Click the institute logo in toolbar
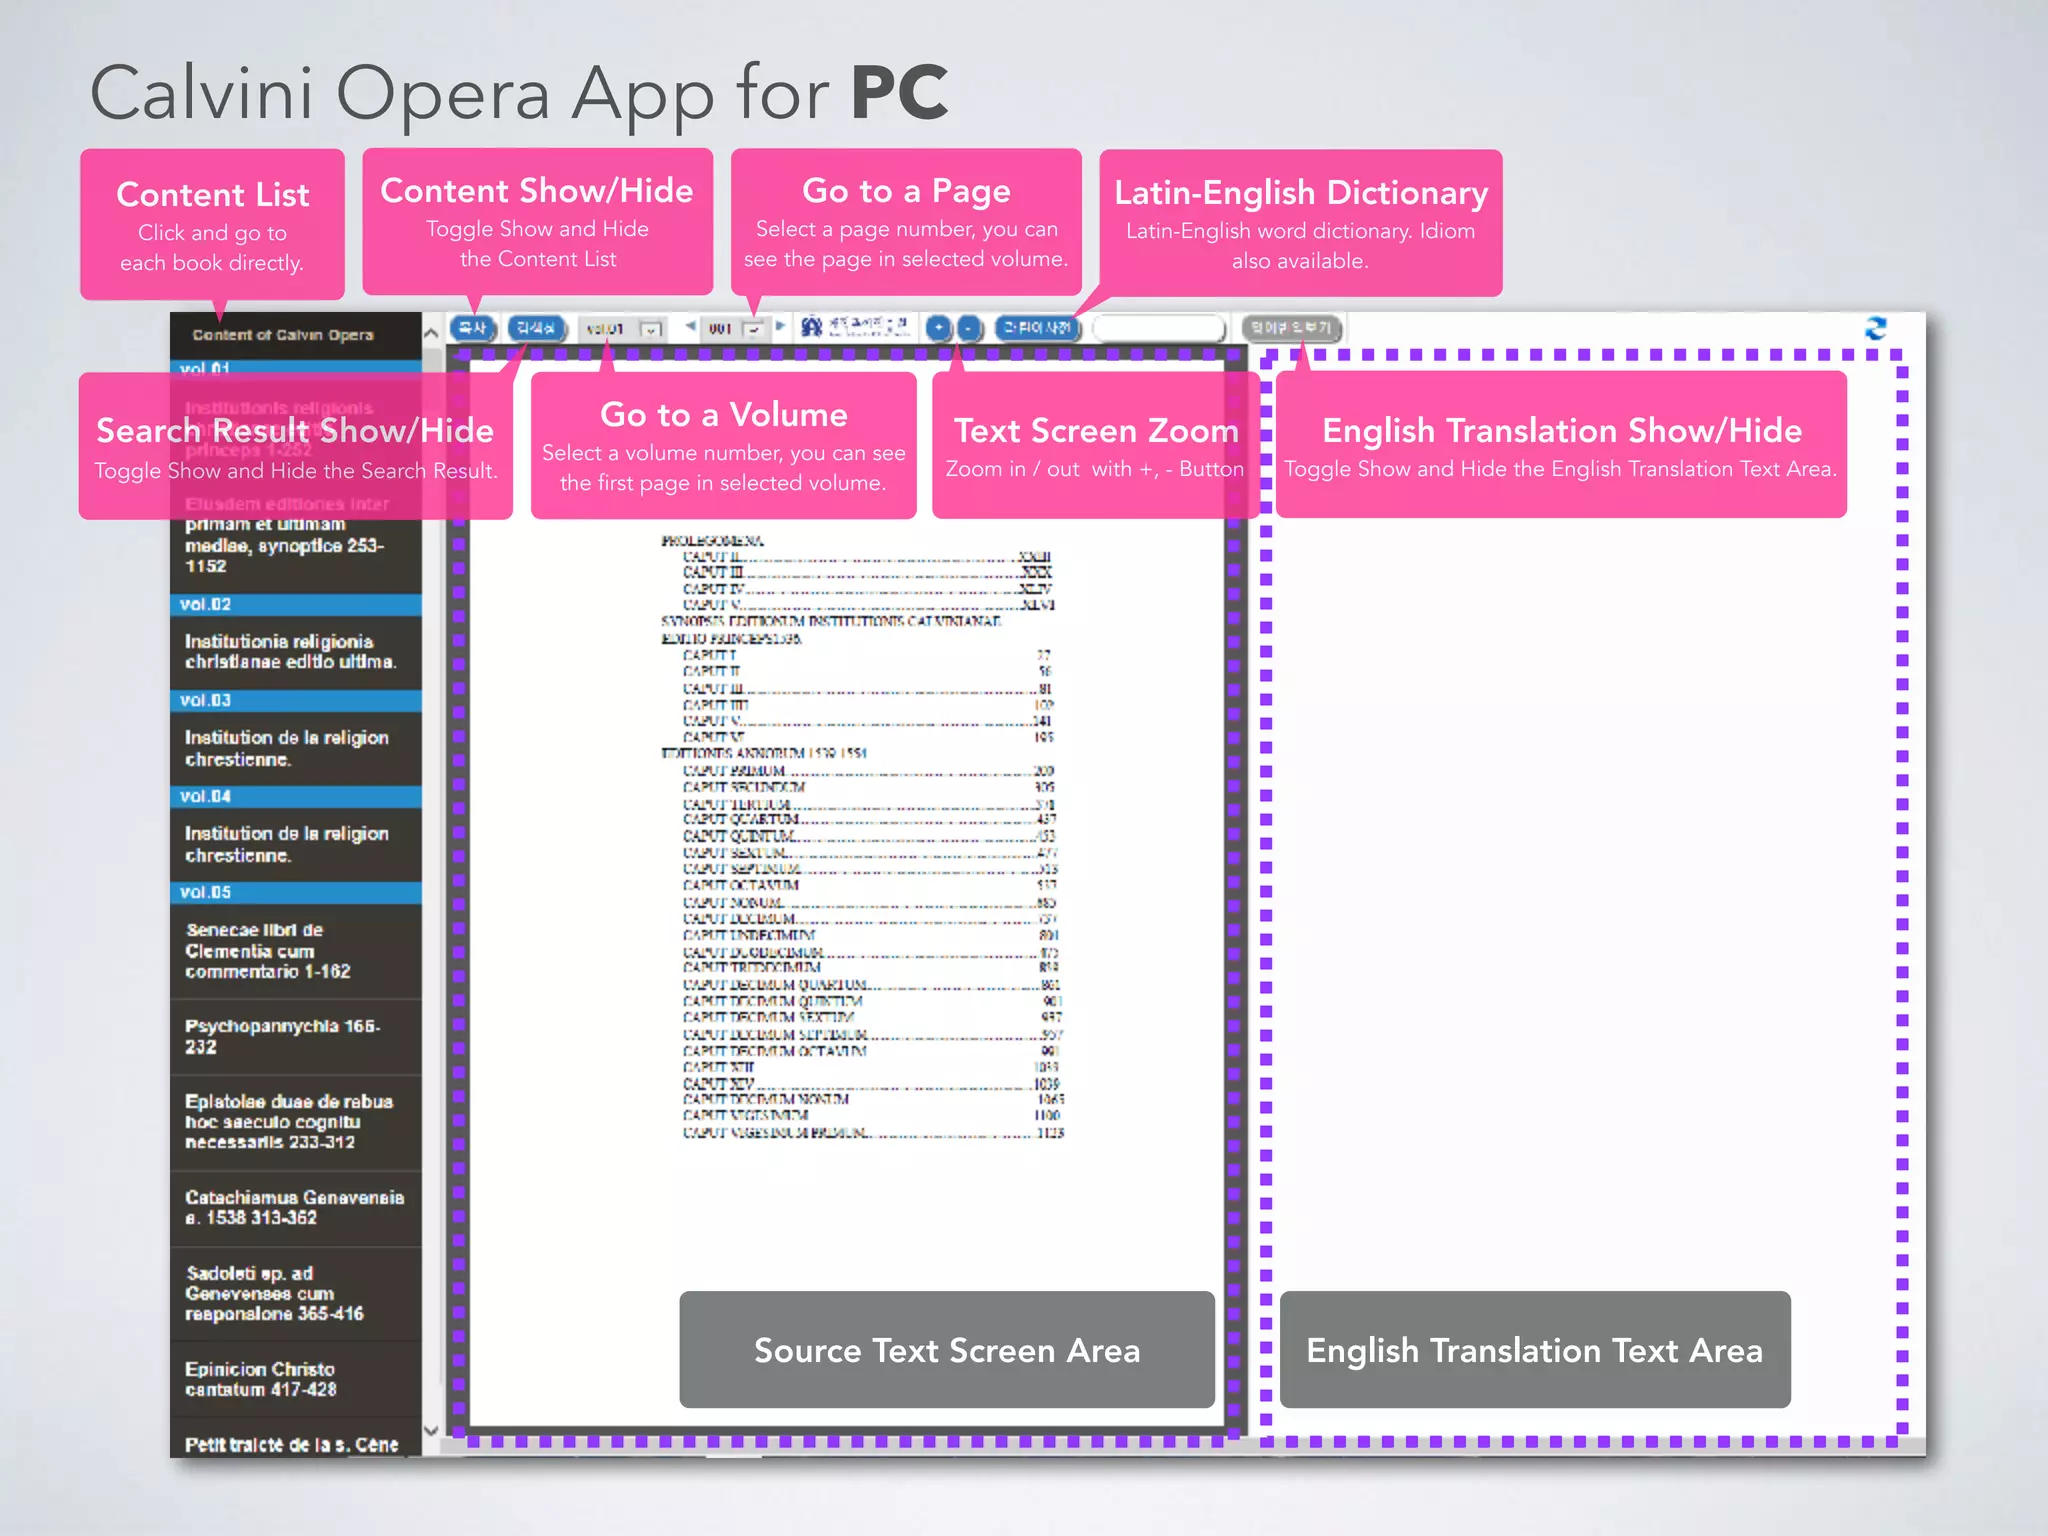The width and height of the screenshot is (2048, 1536). point(855,327)
